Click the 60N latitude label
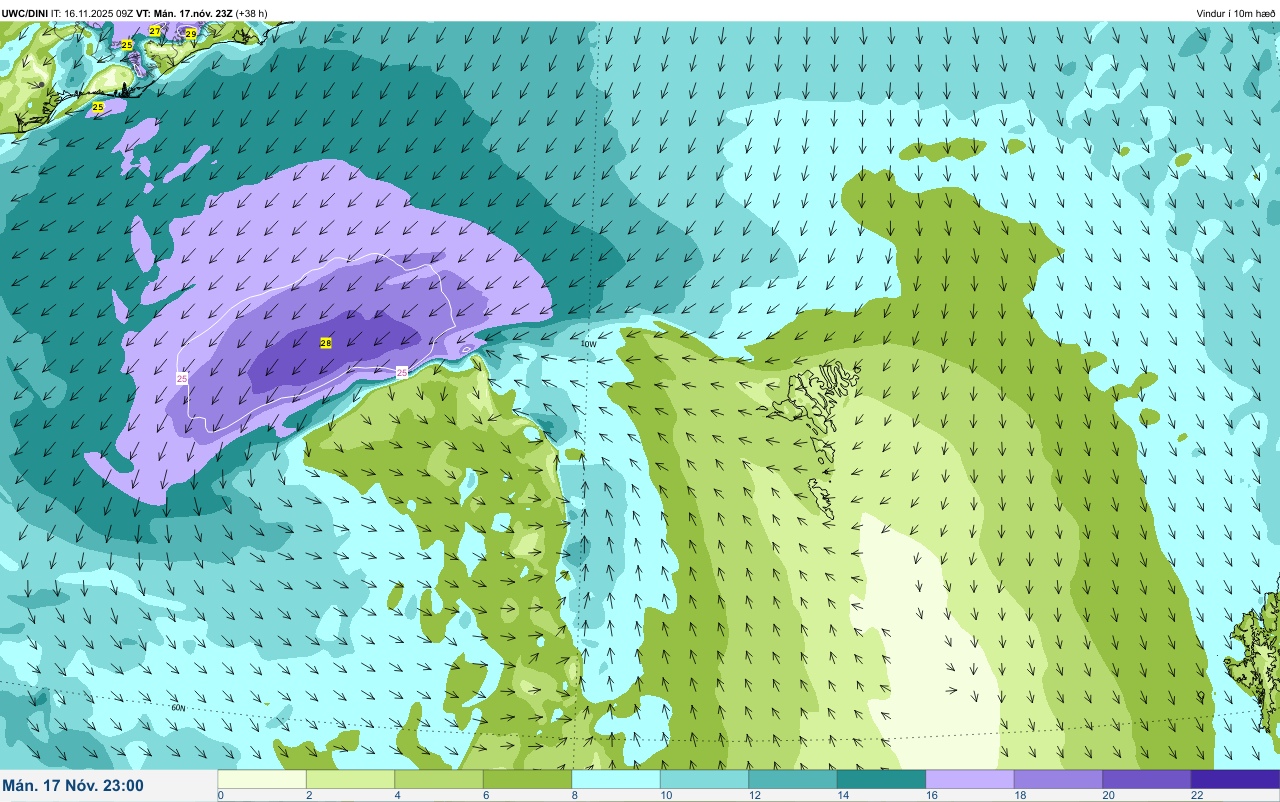Screen dimensions: 1280x802 179,708
